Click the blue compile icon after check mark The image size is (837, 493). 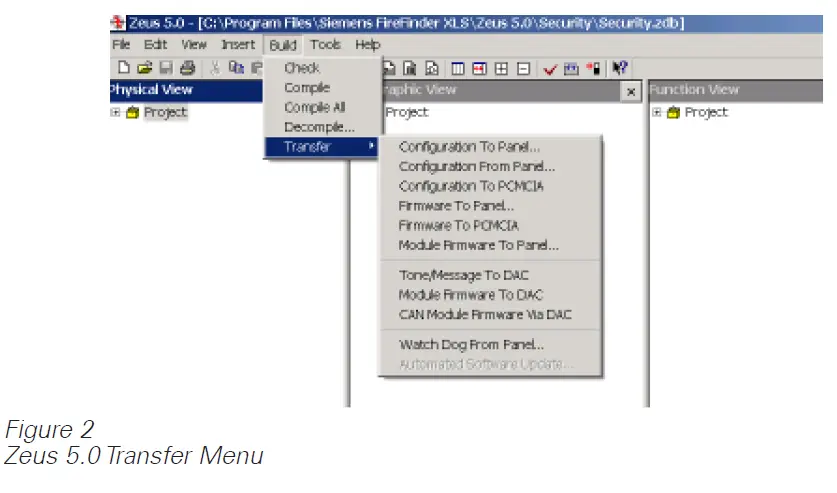(571, 68)
